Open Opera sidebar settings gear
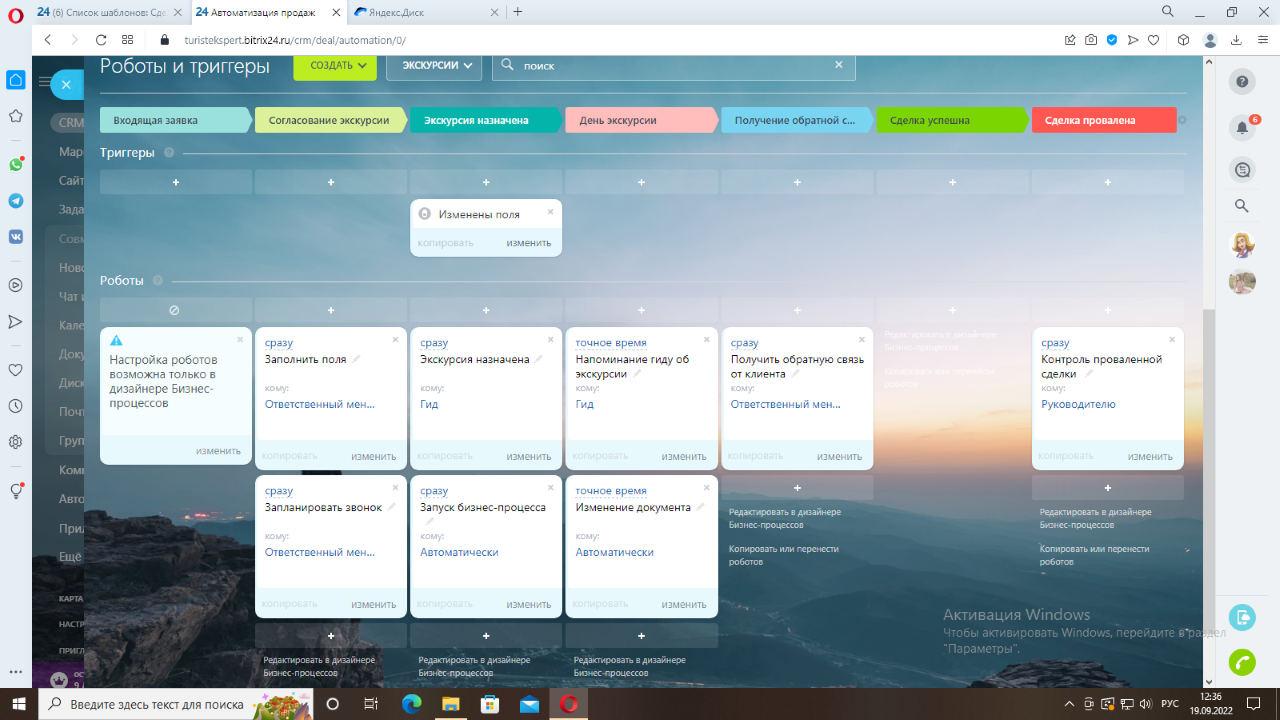Screen dimensions: 1280x720 point(15,442)
